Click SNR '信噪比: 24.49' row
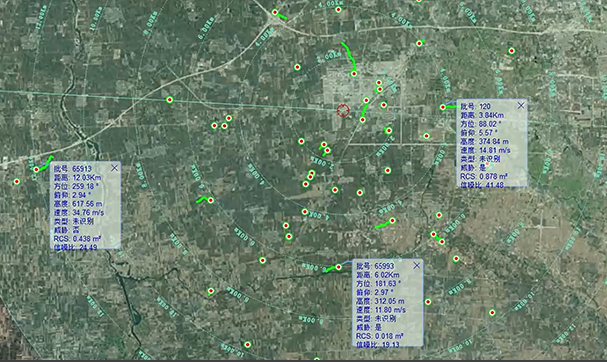 (75, 247)
